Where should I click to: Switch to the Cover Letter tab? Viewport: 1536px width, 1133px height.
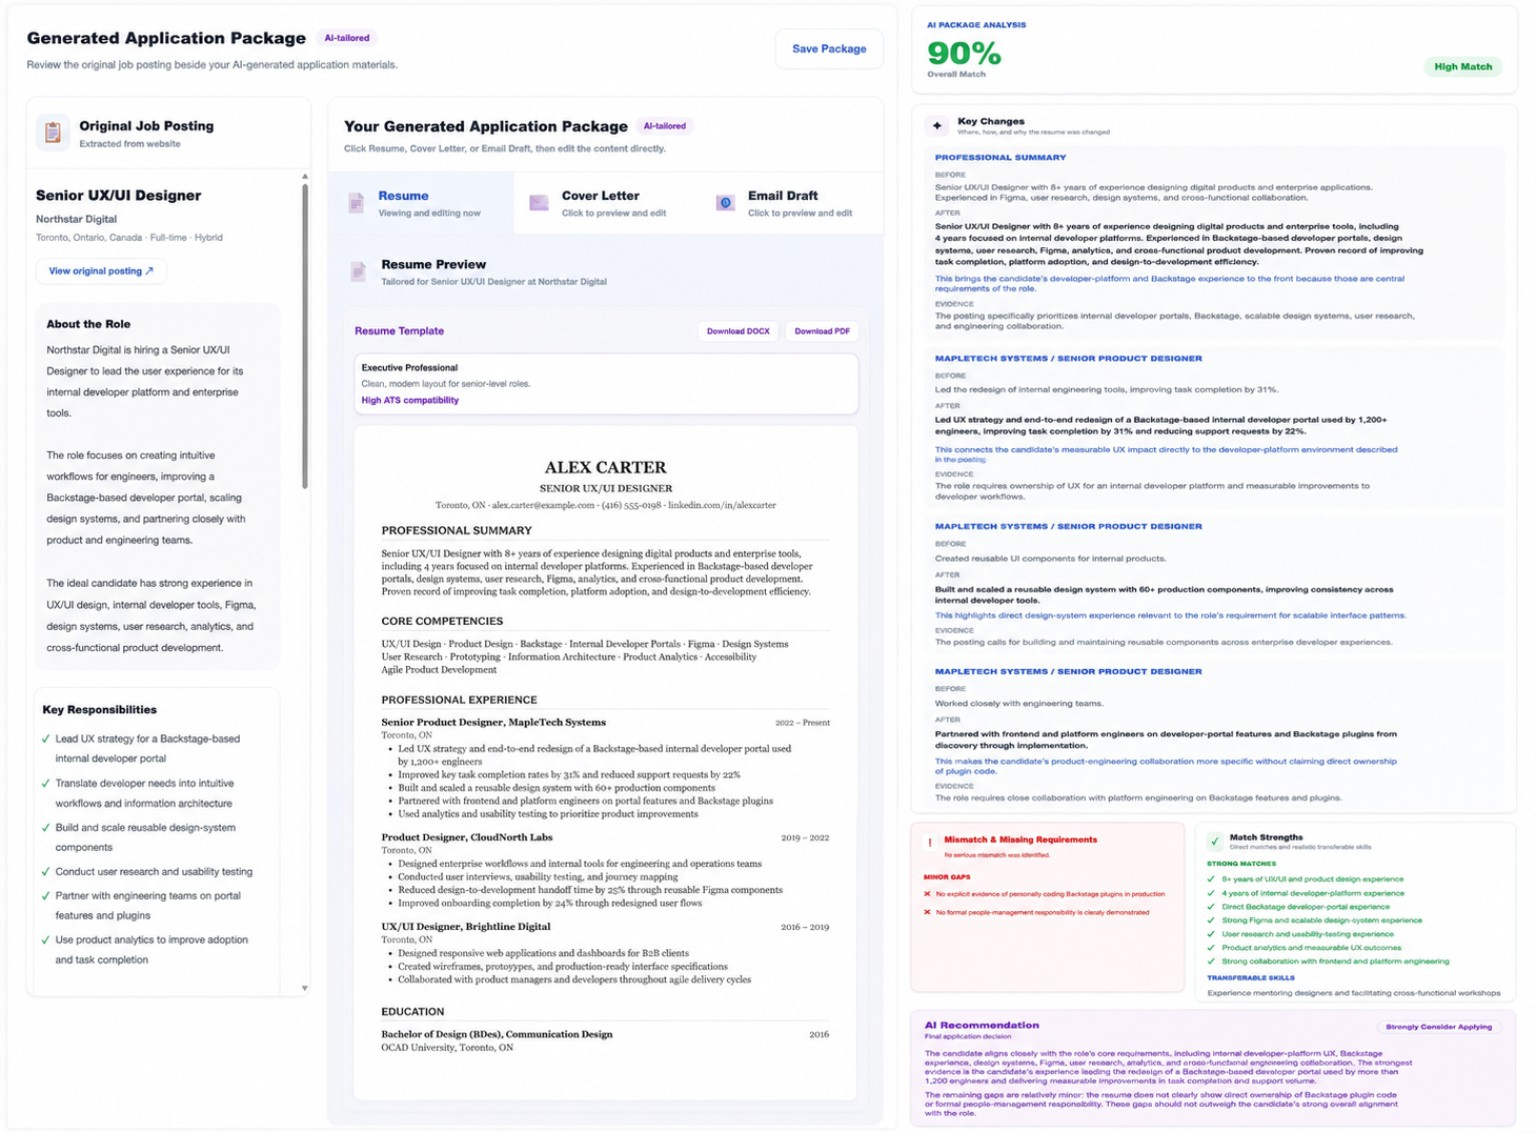(606, 203)
